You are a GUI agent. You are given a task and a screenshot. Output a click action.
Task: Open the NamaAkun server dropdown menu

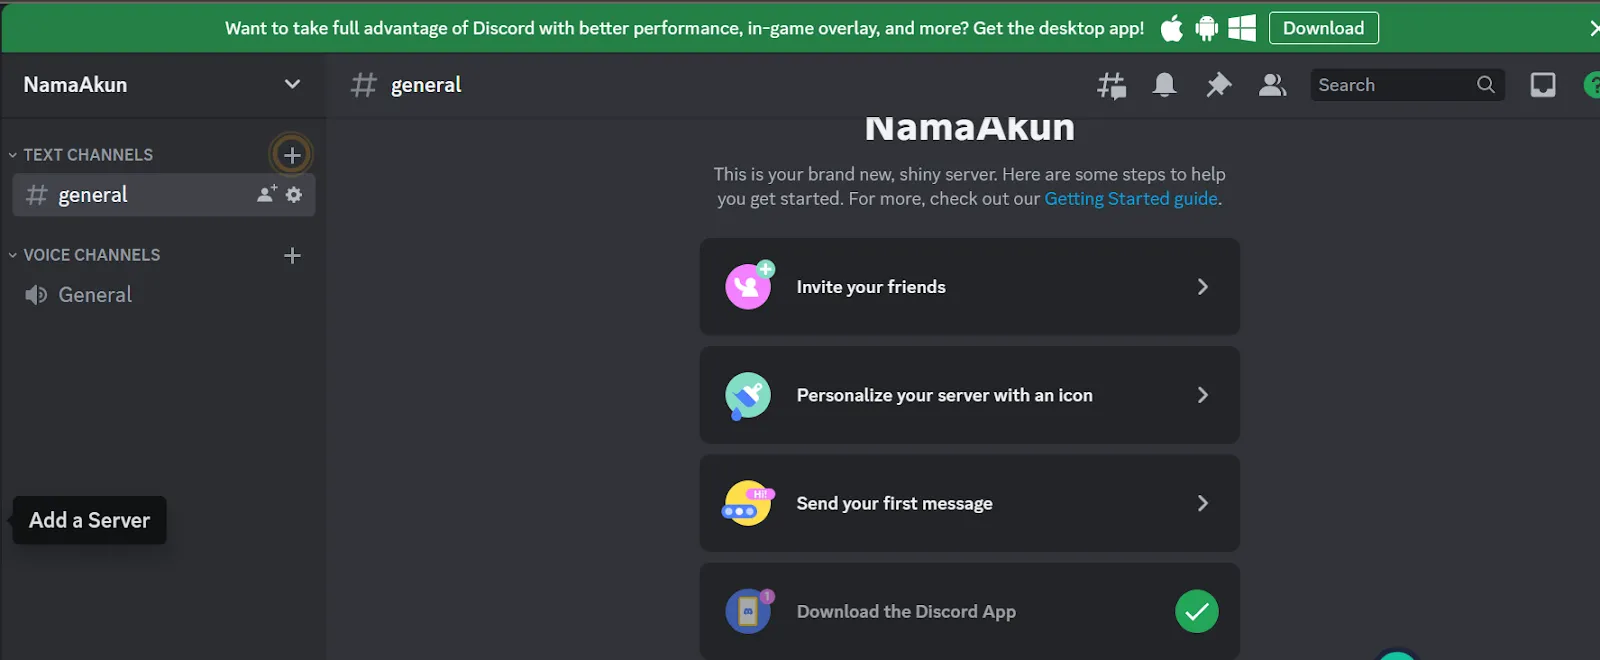pyautogui.click(x=292, y=85)
